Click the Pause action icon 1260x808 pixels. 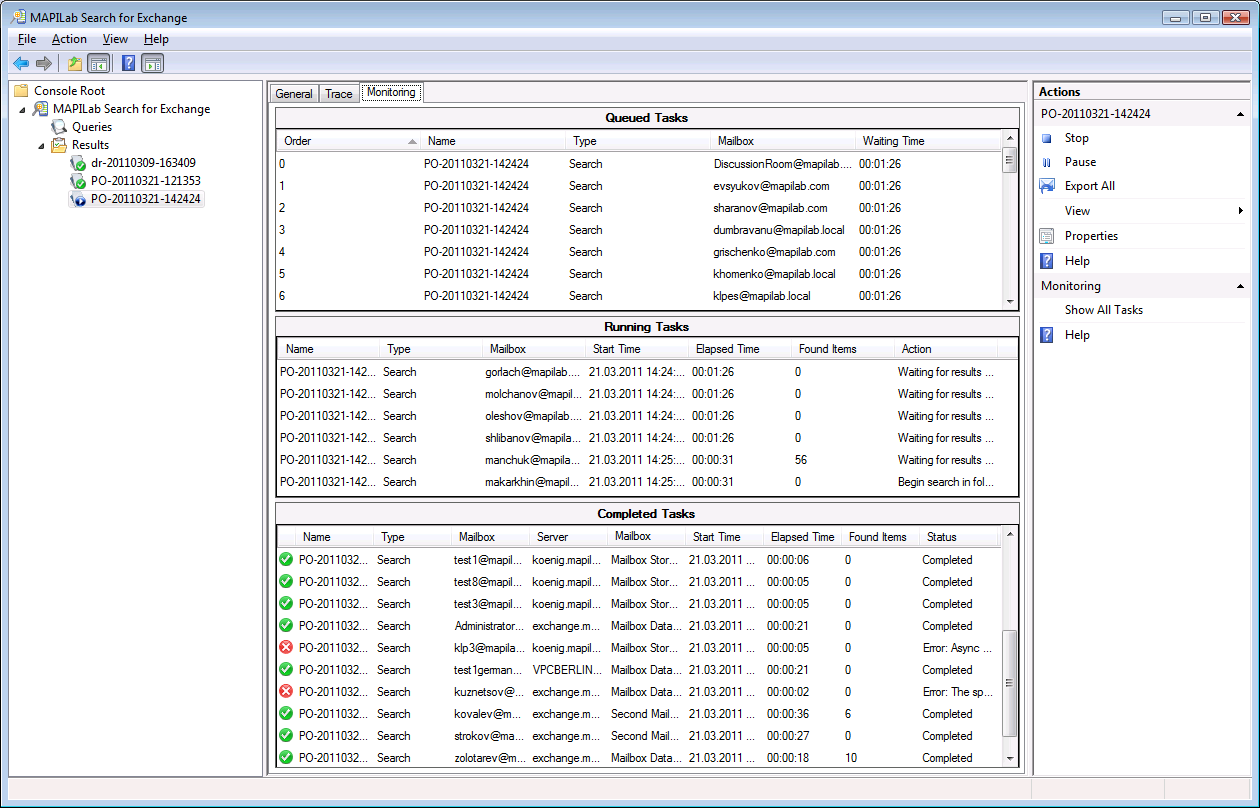pyautogui.click(x=1047, y=162)
